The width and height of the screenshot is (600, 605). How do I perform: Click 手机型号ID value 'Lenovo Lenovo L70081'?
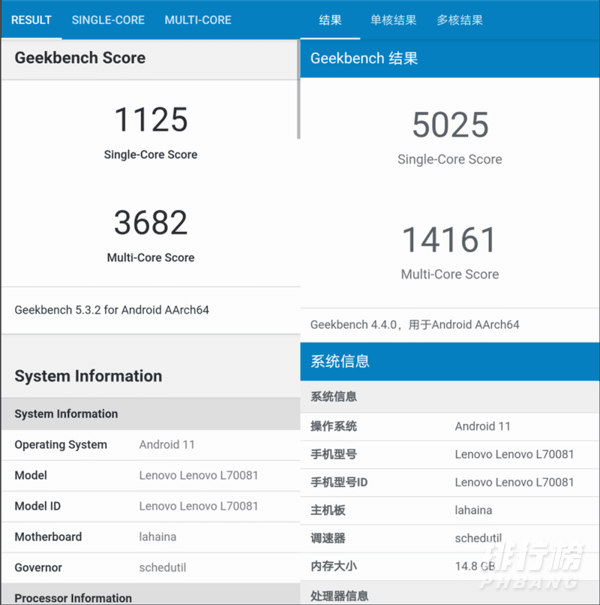coord(514,482)
